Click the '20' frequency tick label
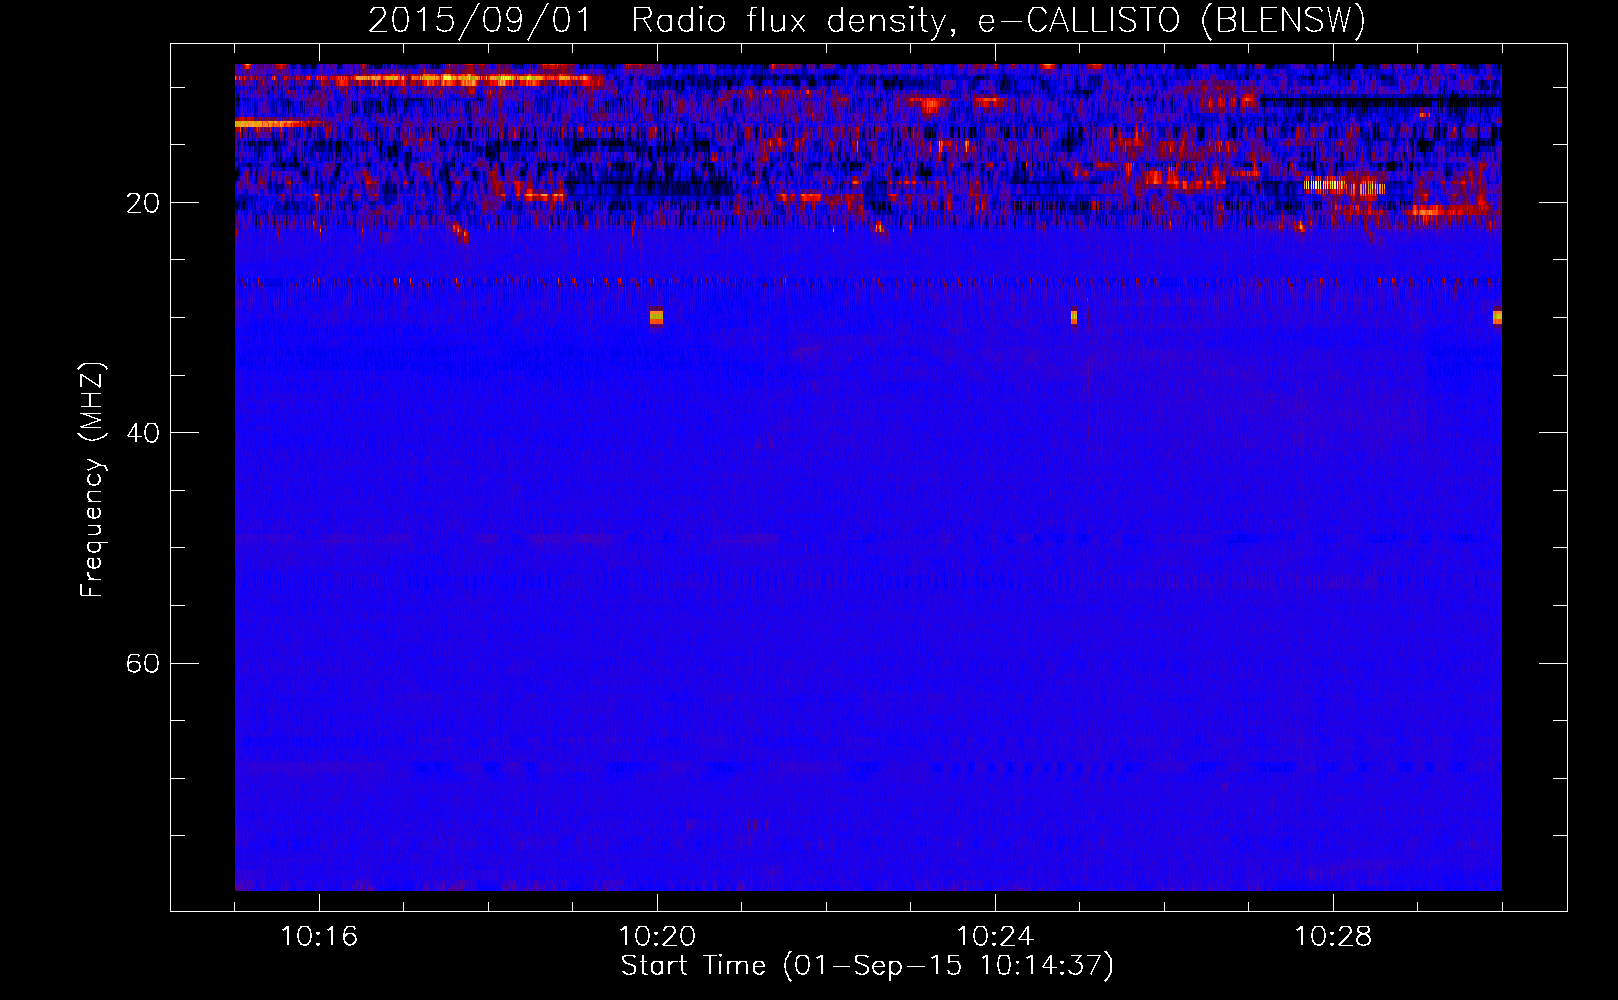Image resolution: width=1618 pixels, height=1000 pixels. (142, 203)
